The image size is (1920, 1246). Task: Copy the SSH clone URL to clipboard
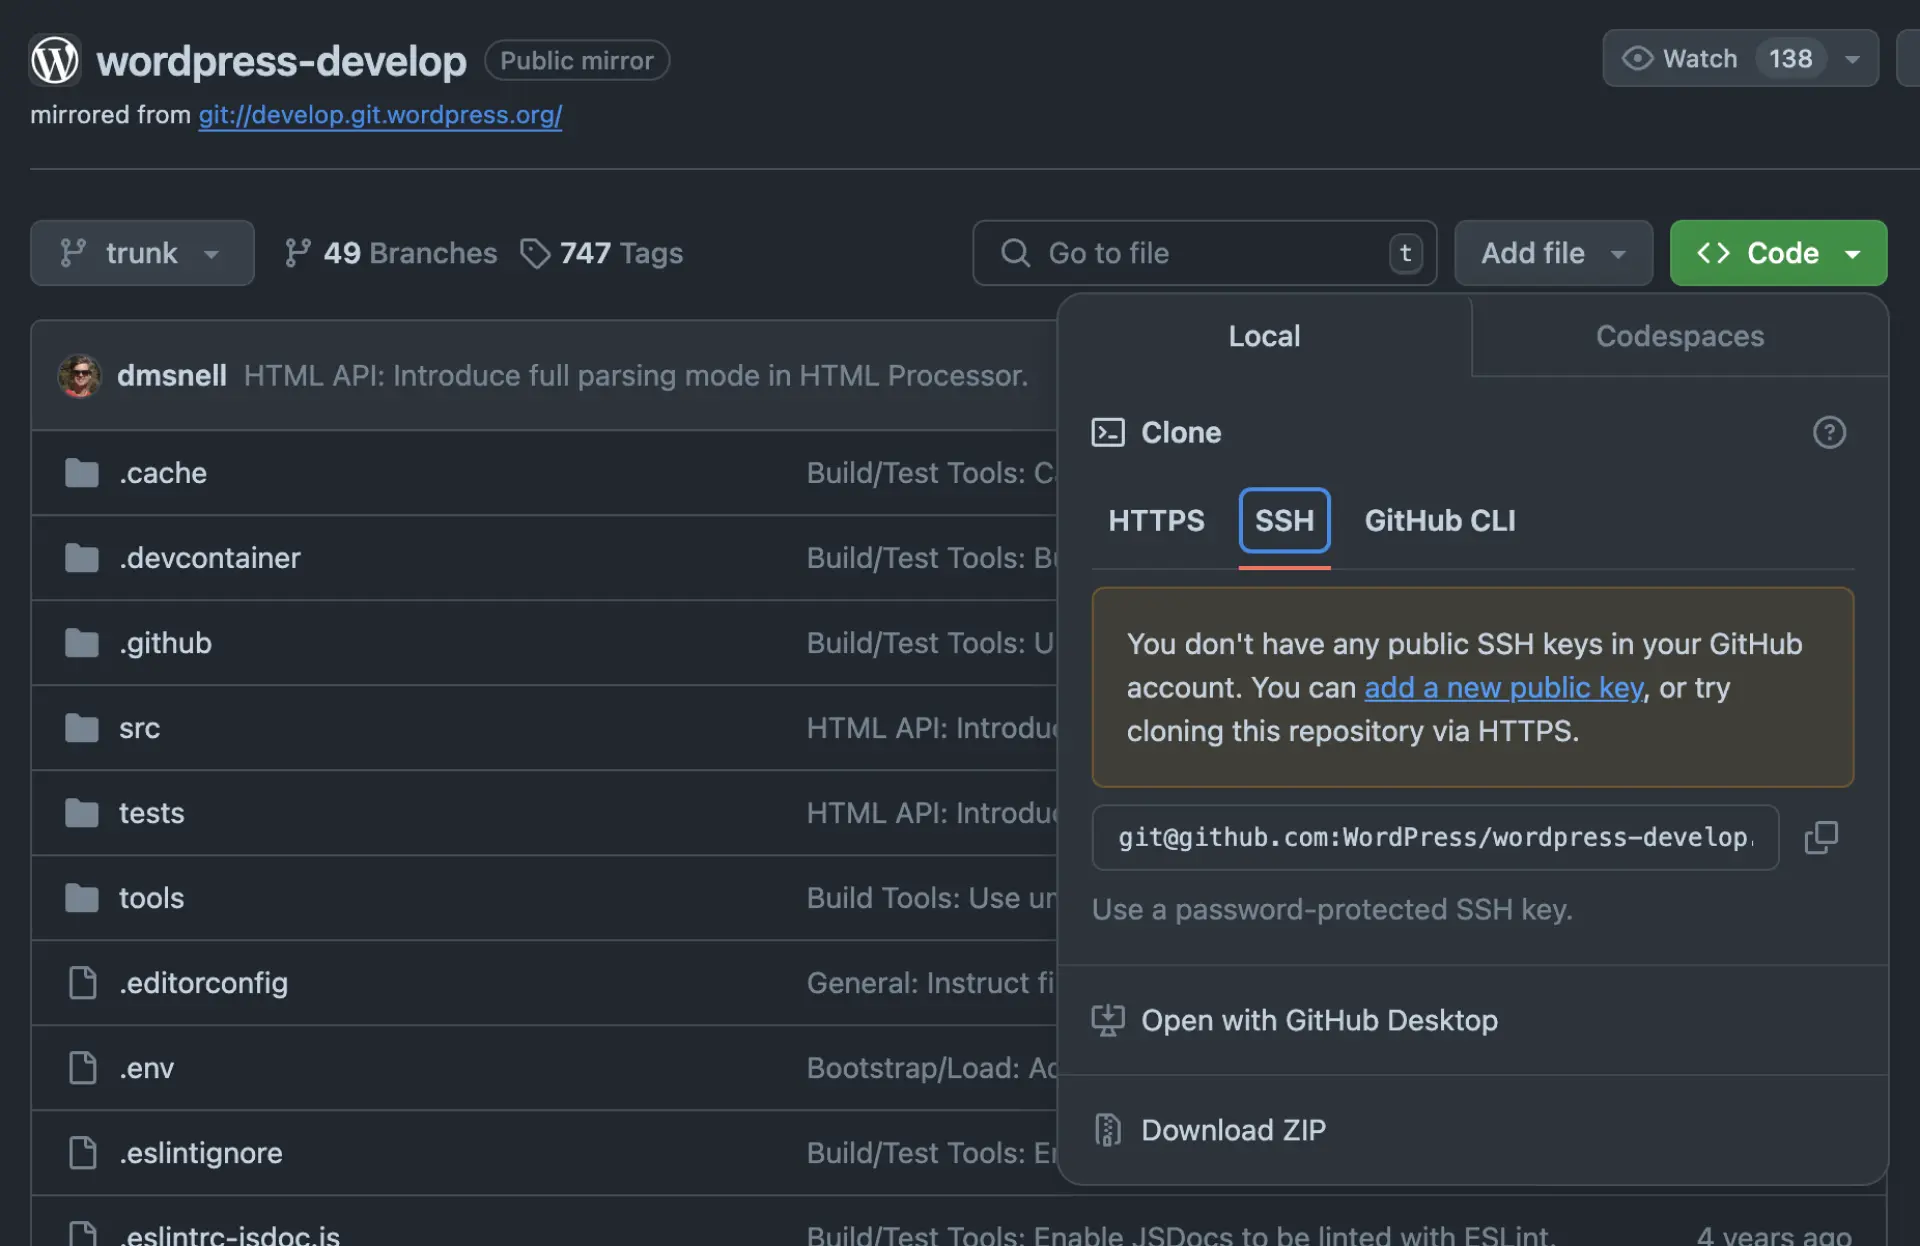pyautogui.click(x=1820, y=837)
